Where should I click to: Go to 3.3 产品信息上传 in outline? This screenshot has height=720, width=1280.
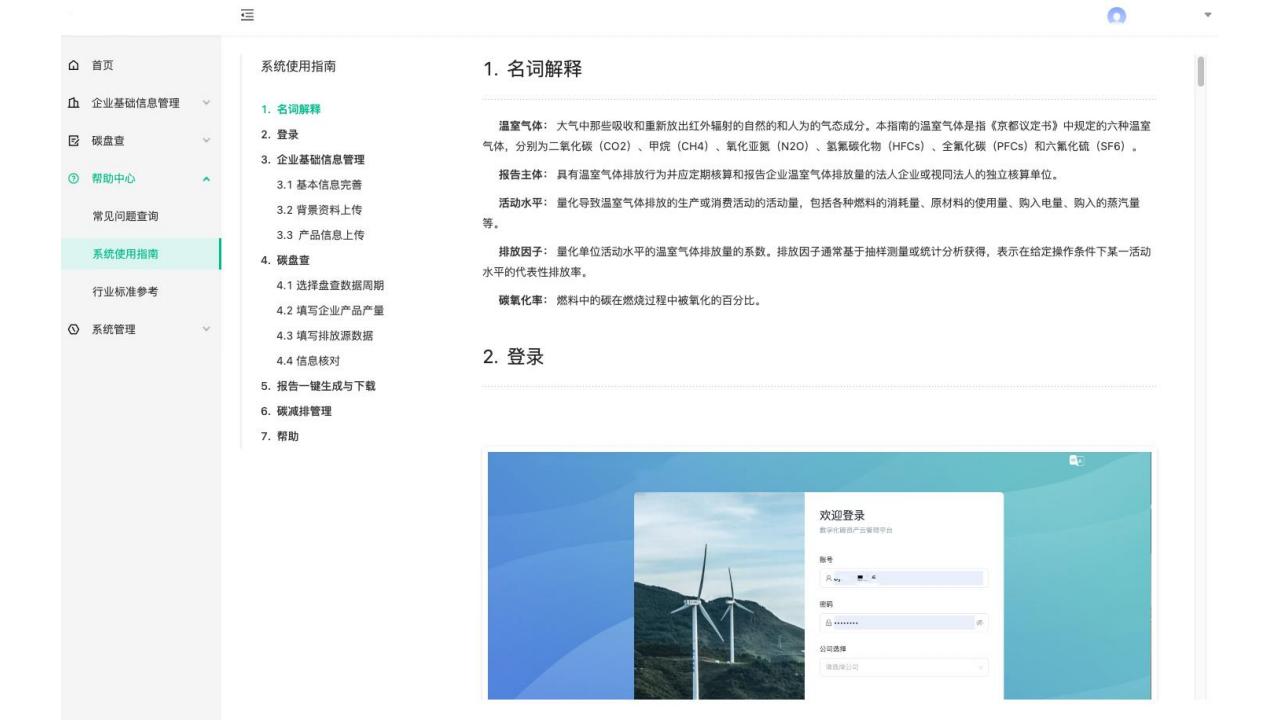(x=320, y=235)
